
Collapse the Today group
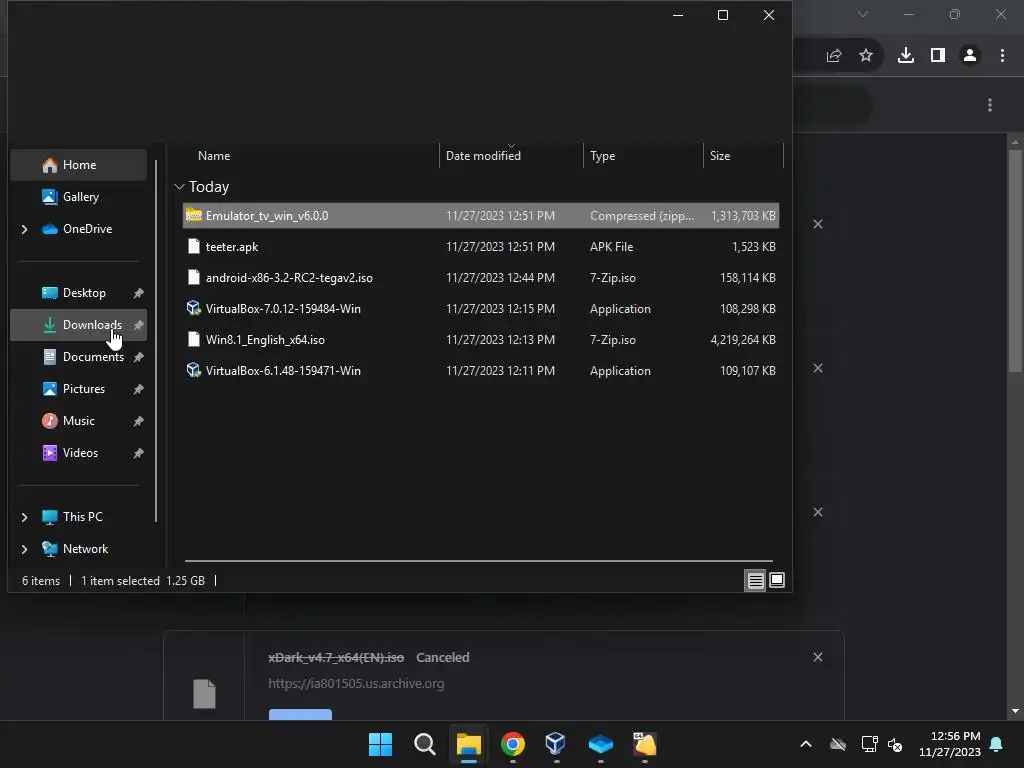pos(180,187)
